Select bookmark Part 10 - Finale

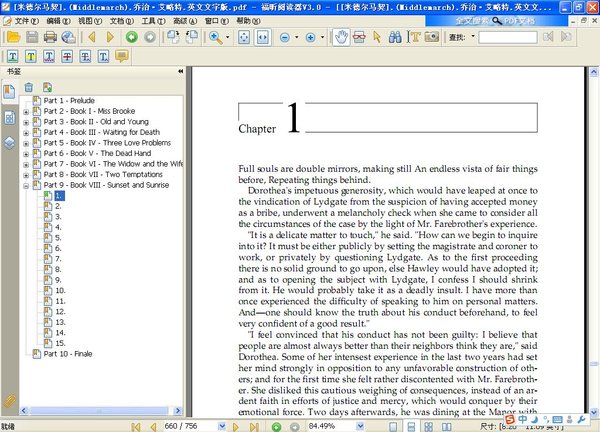[68, 354]
